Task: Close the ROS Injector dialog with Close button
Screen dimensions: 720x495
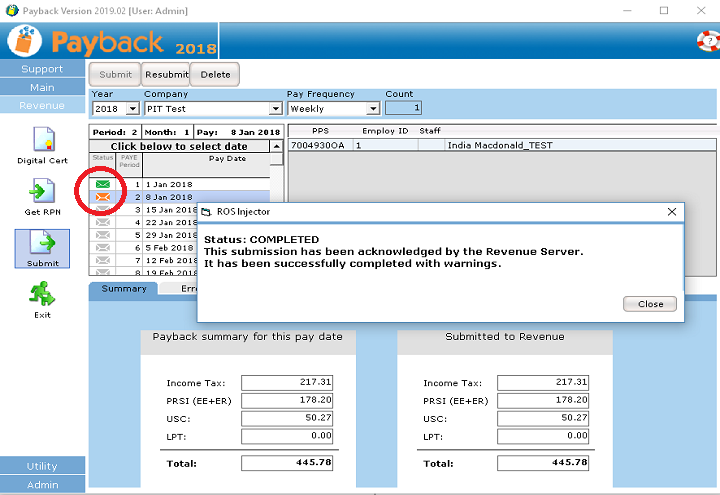Action: [650, 304]
